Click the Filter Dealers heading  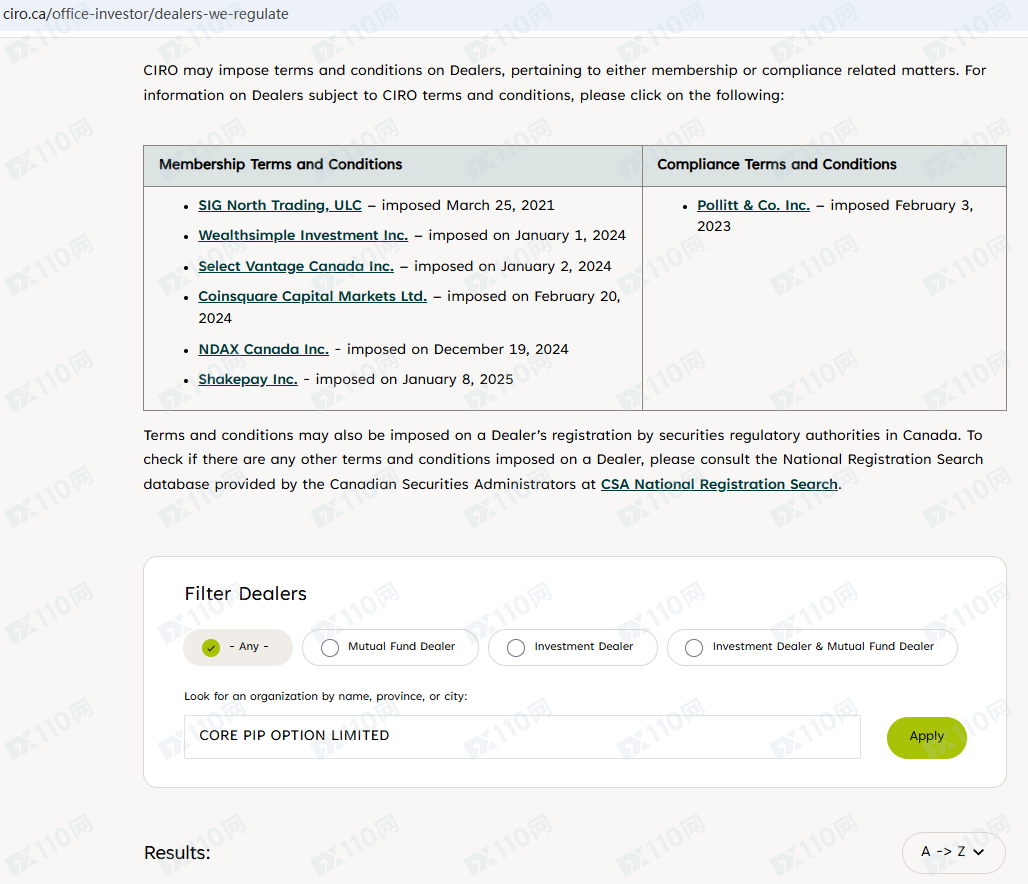(x=246, y=593)
